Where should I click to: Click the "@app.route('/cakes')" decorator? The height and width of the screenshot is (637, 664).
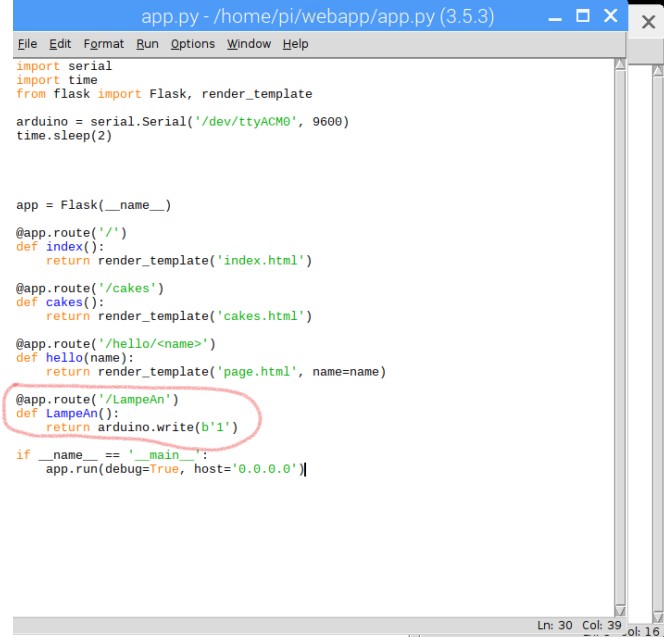coord(90,288)
